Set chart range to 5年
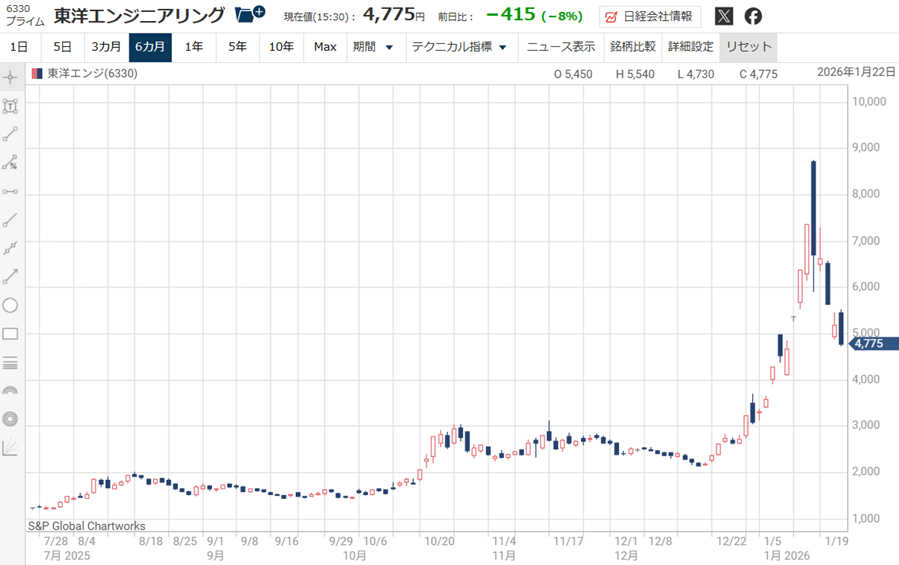899x565 pixels. (x=237, y=47)
